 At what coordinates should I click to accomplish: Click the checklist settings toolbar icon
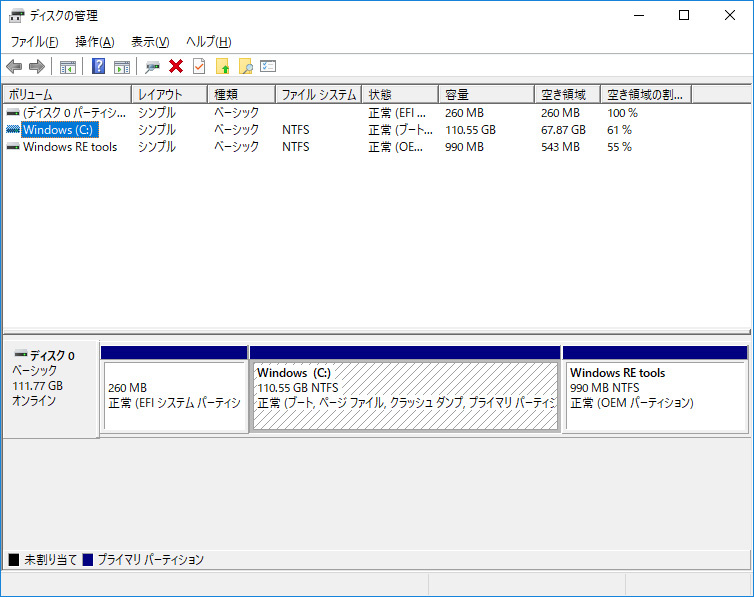tap(268, 66)
